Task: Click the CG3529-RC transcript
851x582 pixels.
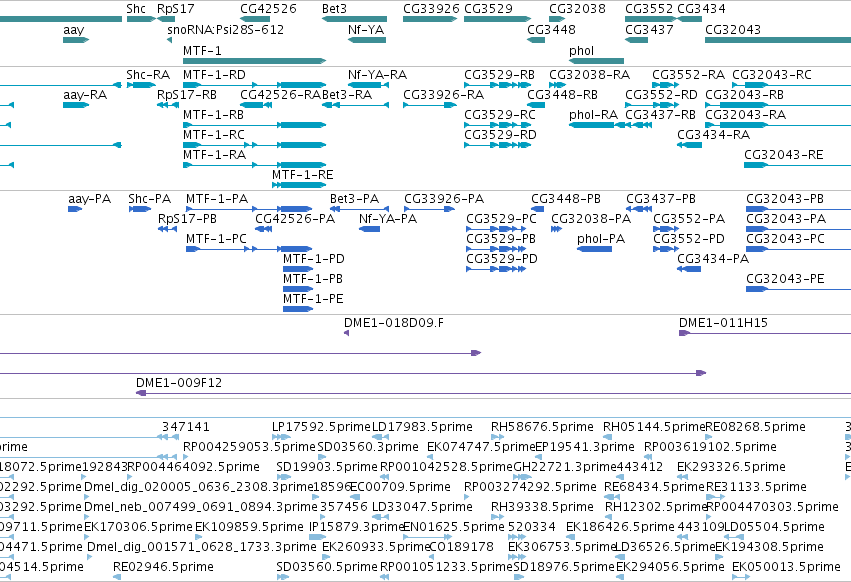Action: pyautogui.click(x=497, y=125)
